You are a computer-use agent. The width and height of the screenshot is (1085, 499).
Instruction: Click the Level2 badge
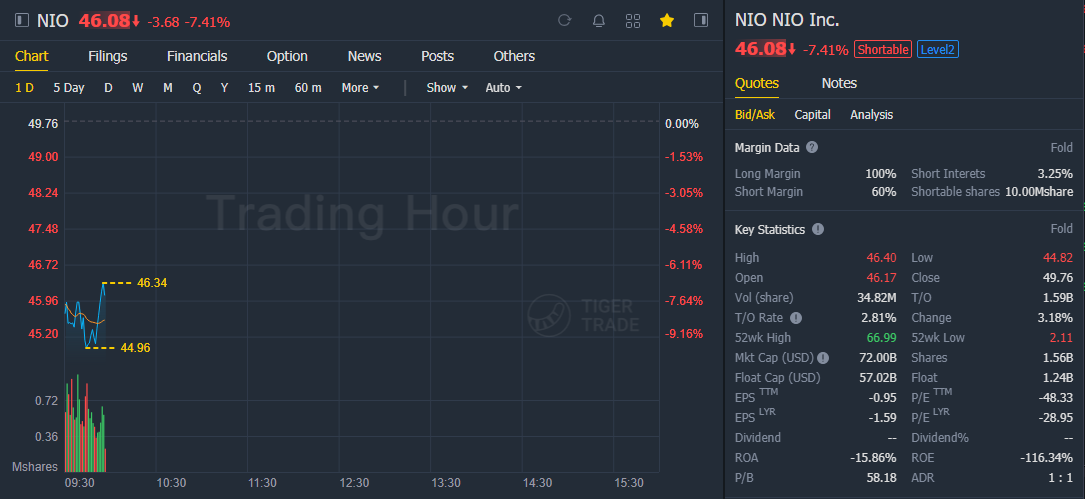[x=938, y=49]
